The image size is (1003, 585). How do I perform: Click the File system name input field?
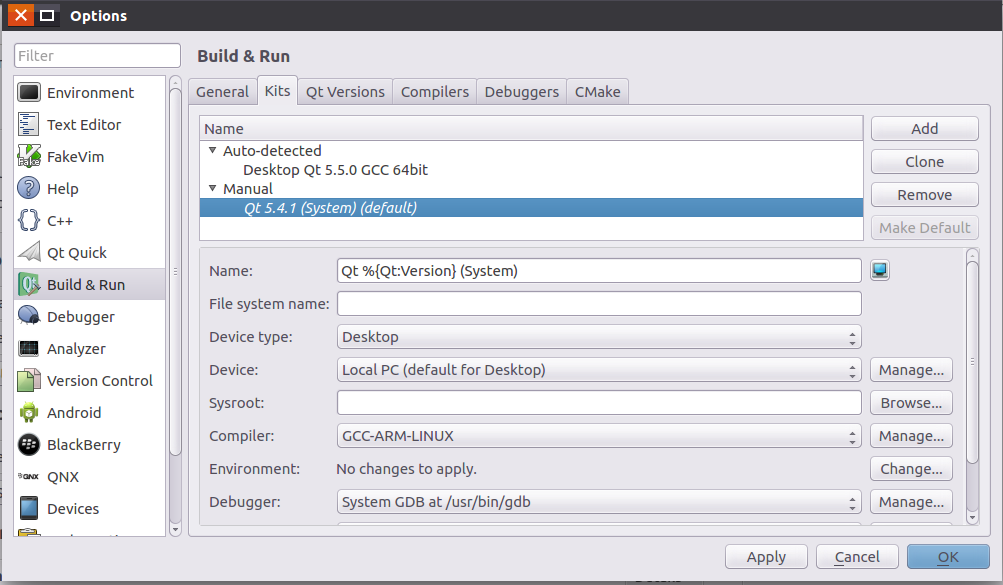(599, 304)
